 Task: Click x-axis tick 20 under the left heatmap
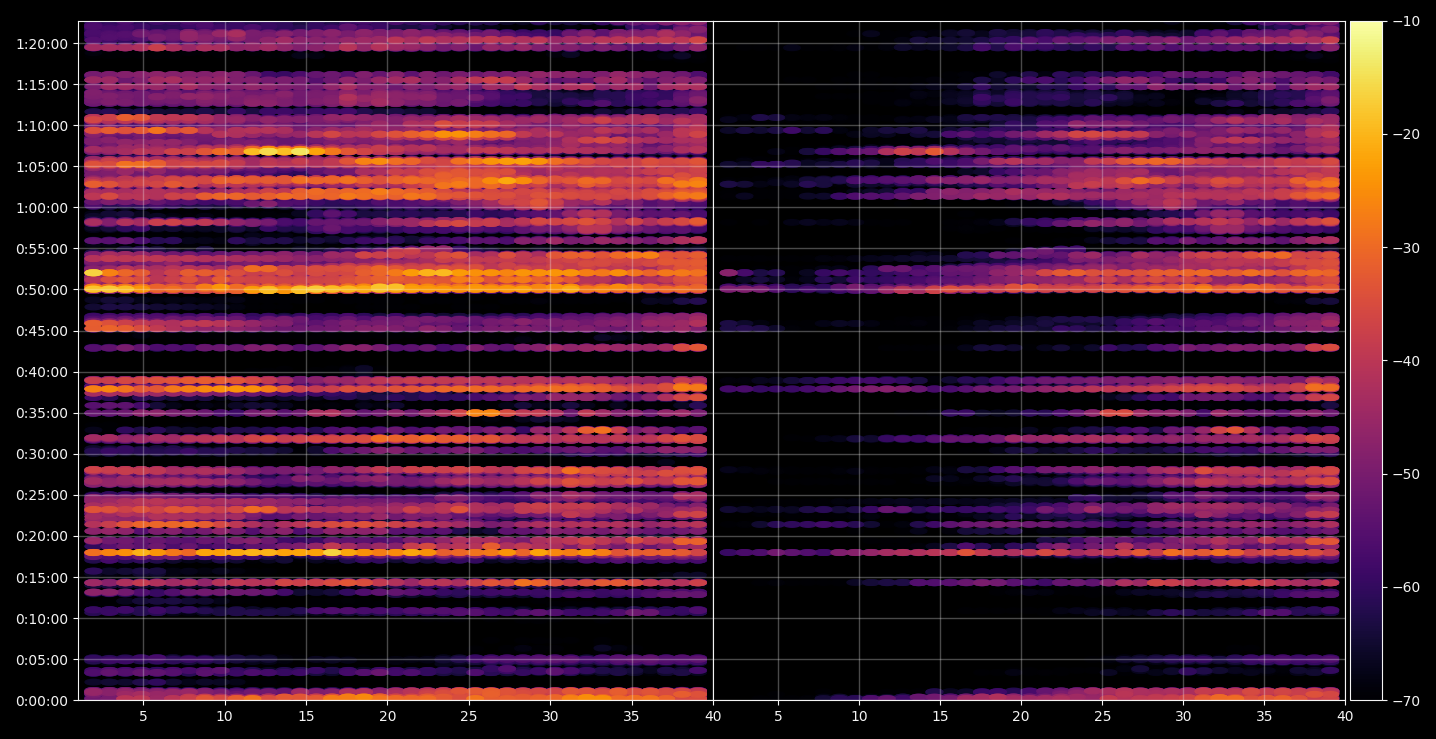[387, 716]
